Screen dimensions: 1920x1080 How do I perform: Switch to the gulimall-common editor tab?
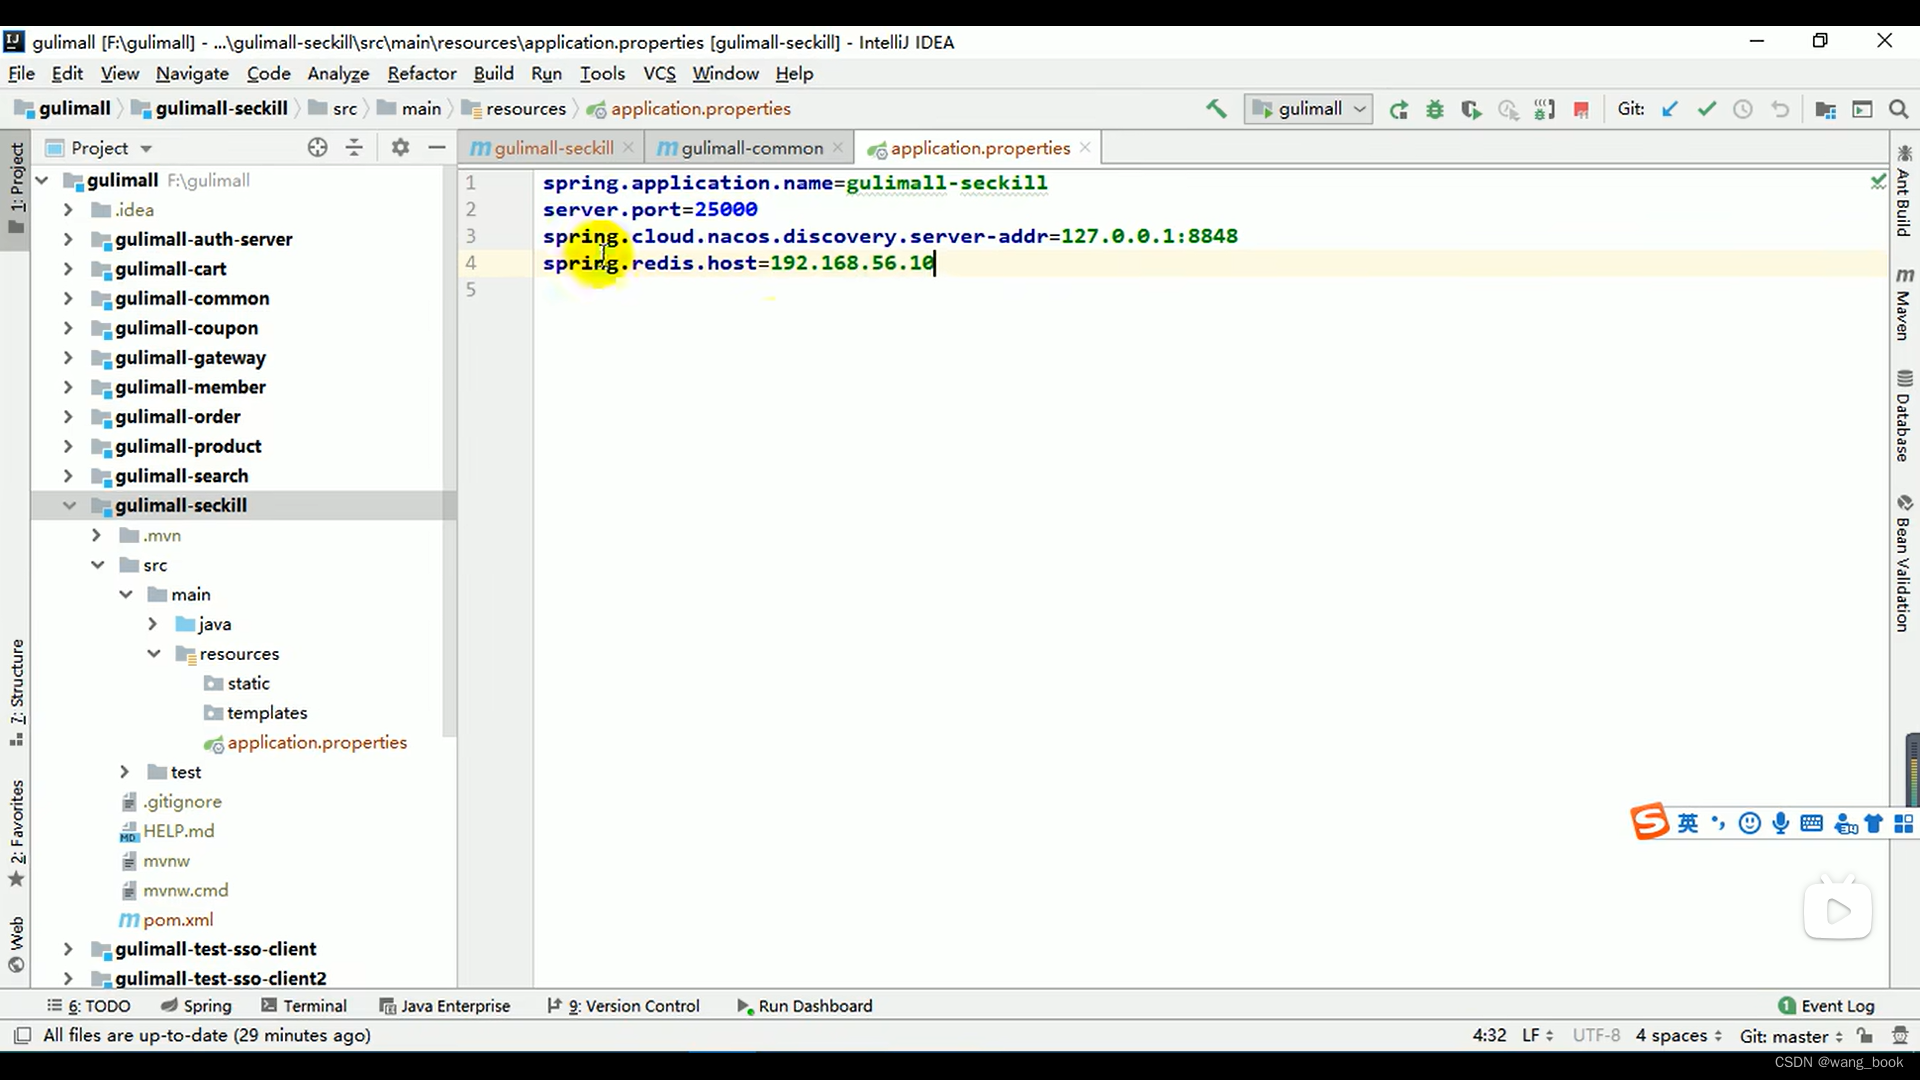[752, 147]
